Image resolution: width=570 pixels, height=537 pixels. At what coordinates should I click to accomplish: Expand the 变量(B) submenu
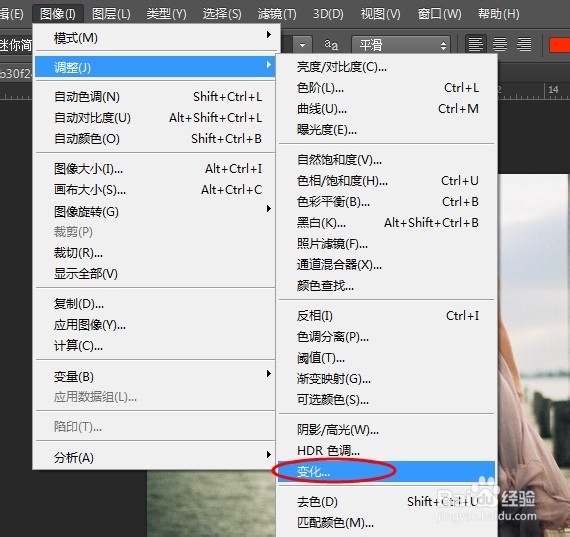click(155, 376)
